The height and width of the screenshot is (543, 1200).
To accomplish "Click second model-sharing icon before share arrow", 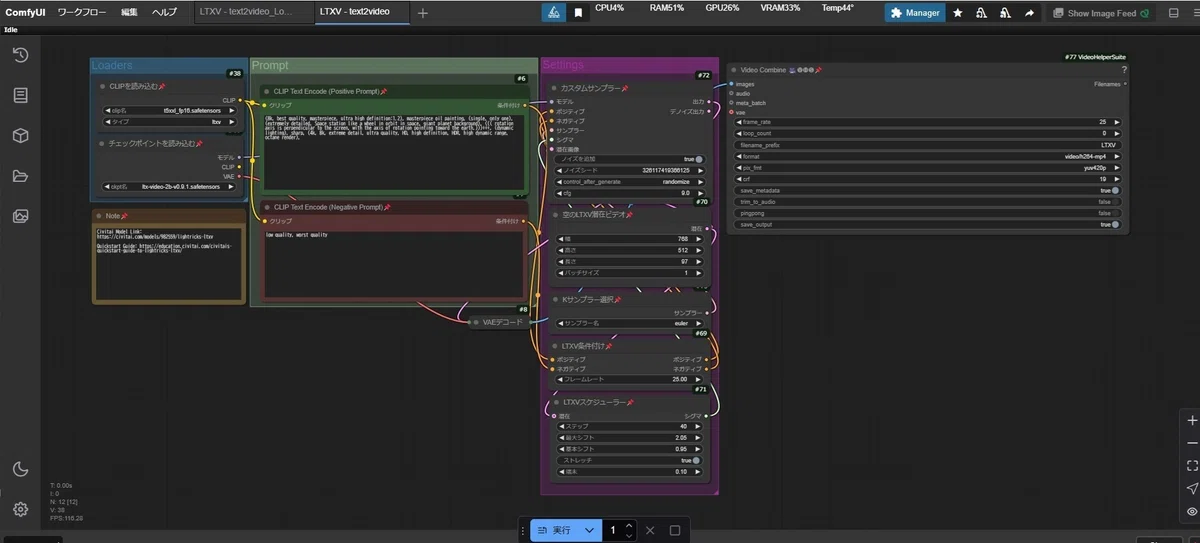I will point(1005,13).
